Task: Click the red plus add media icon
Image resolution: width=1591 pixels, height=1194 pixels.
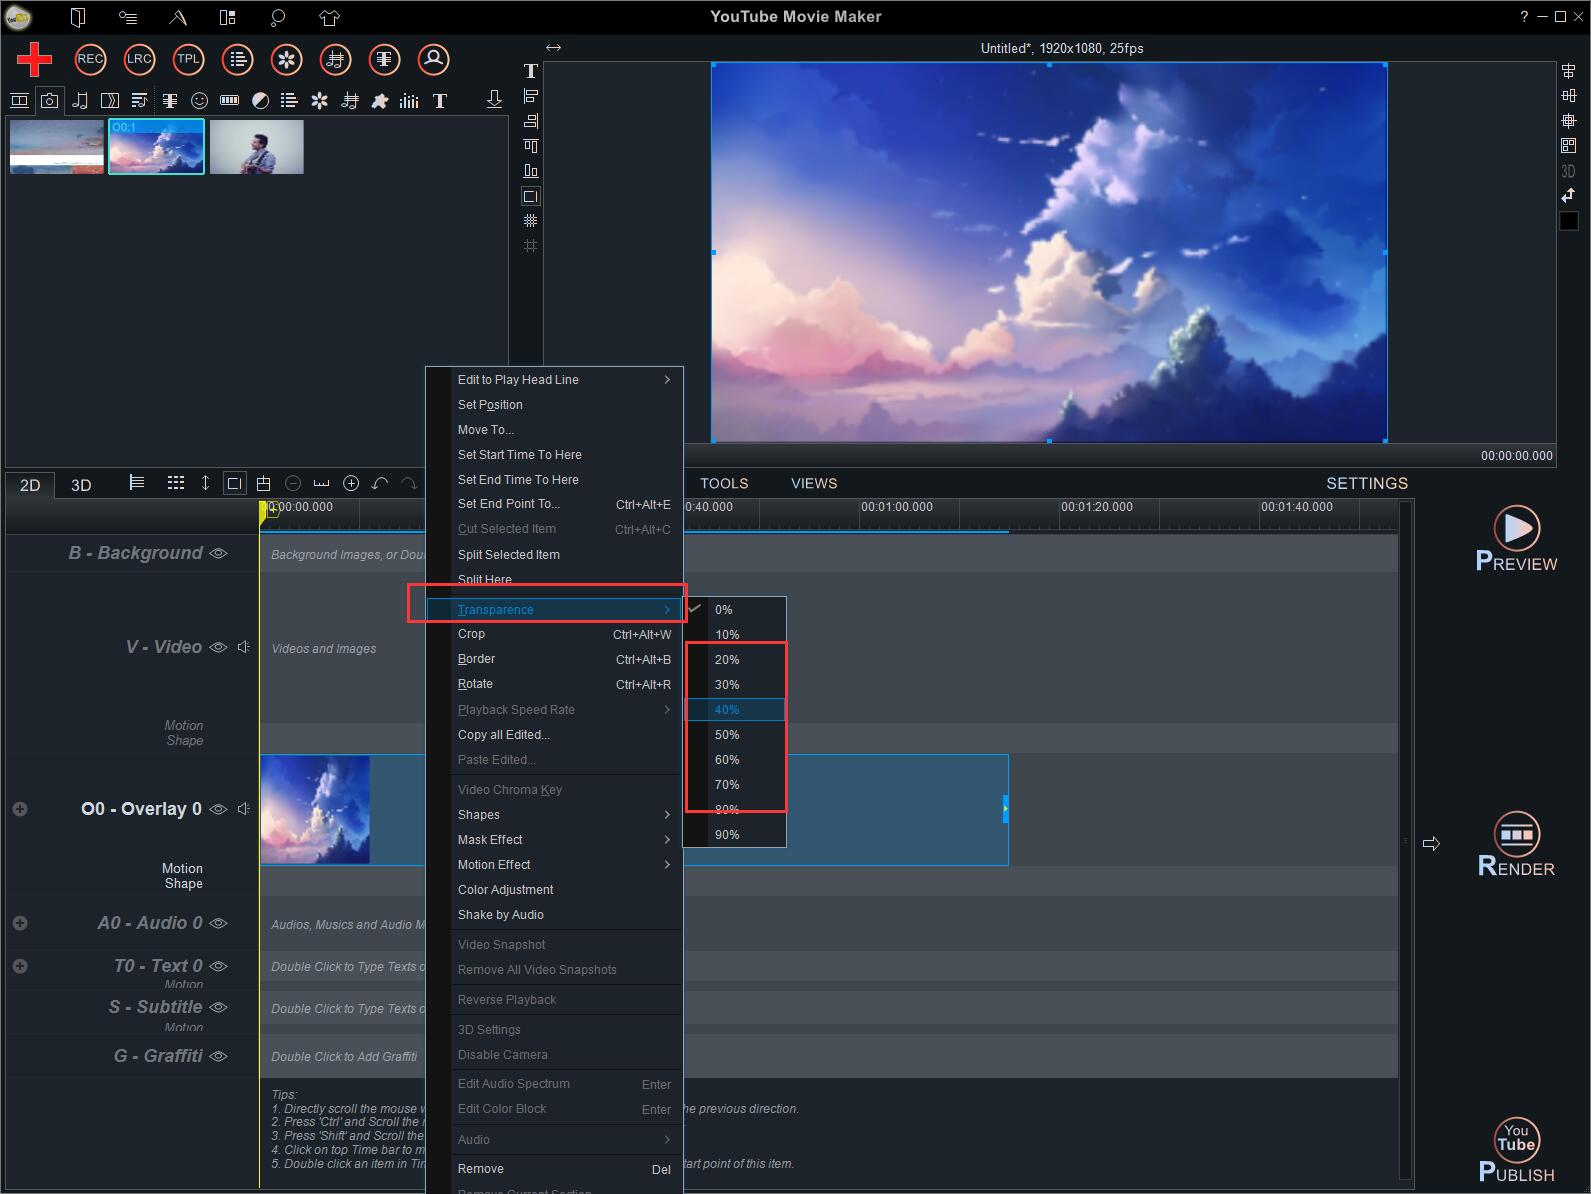Action: tap(35, 59)
